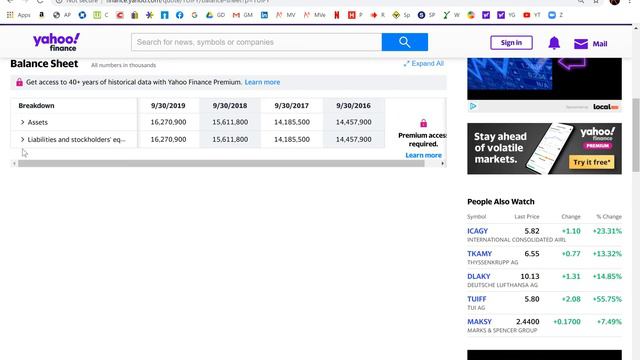
Task: Open the red H bookmark labeled P
Action: 355,15
